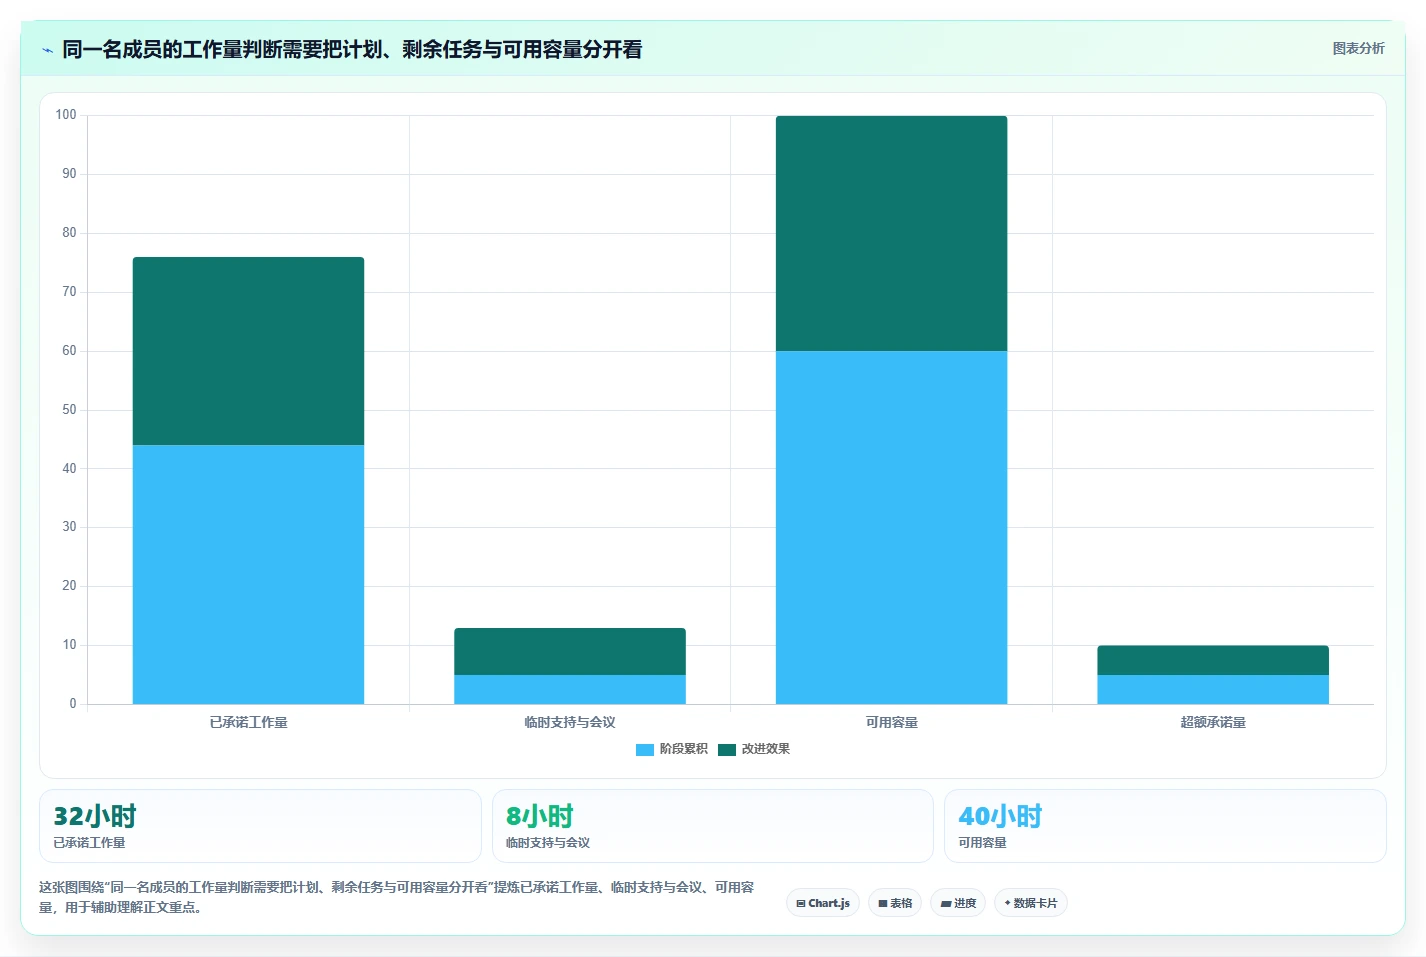Click the green segment of 超额承诺量 bar

[1213, 660]
